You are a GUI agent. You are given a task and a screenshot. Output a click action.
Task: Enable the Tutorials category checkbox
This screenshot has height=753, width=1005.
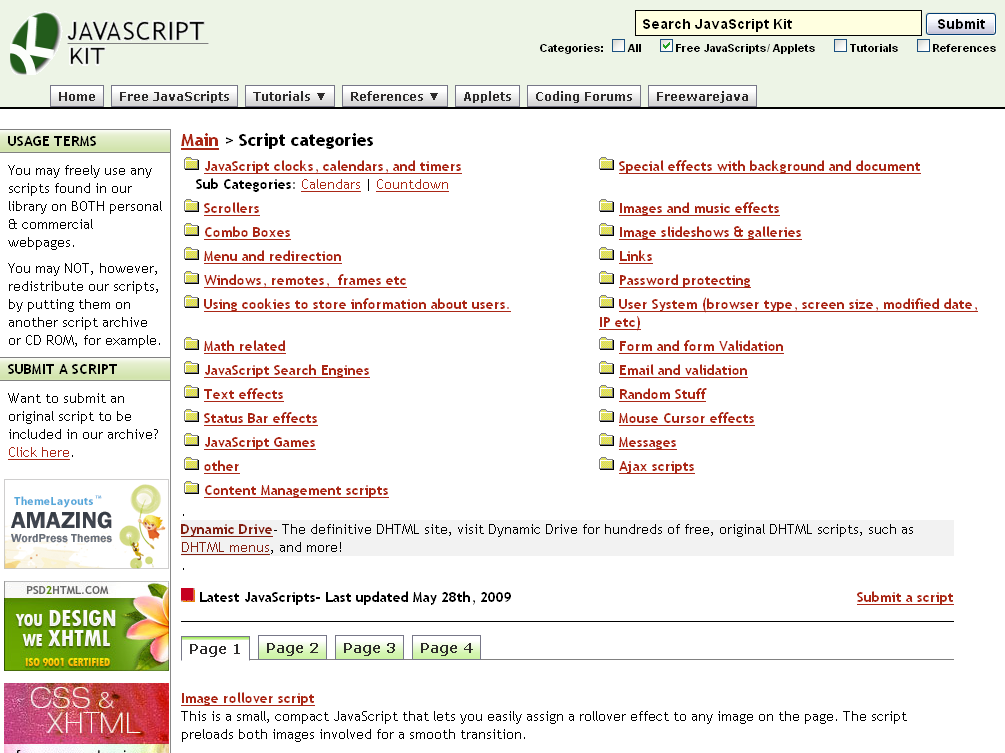pos(840,46)
